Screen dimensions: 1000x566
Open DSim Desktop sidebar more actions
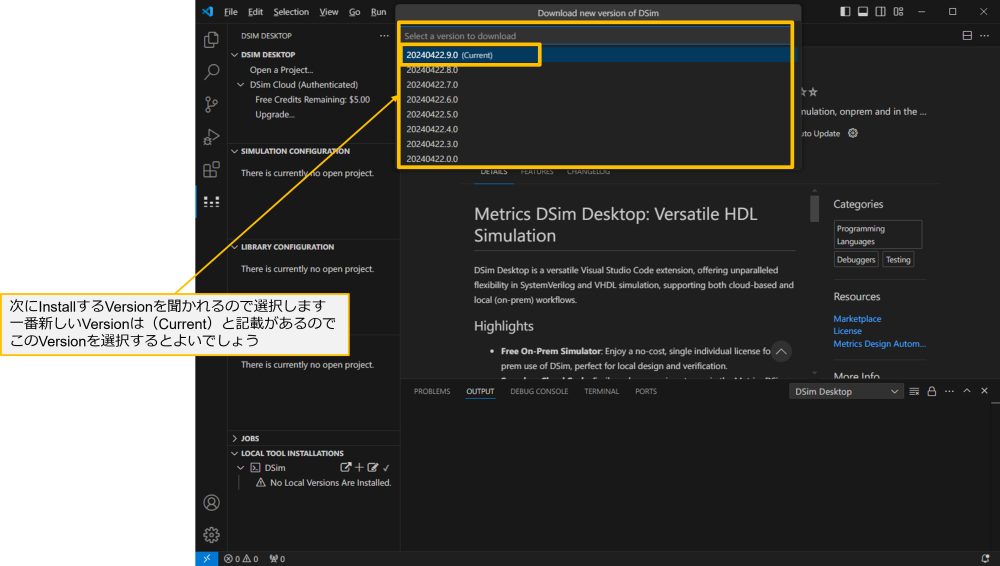(384, 36)
